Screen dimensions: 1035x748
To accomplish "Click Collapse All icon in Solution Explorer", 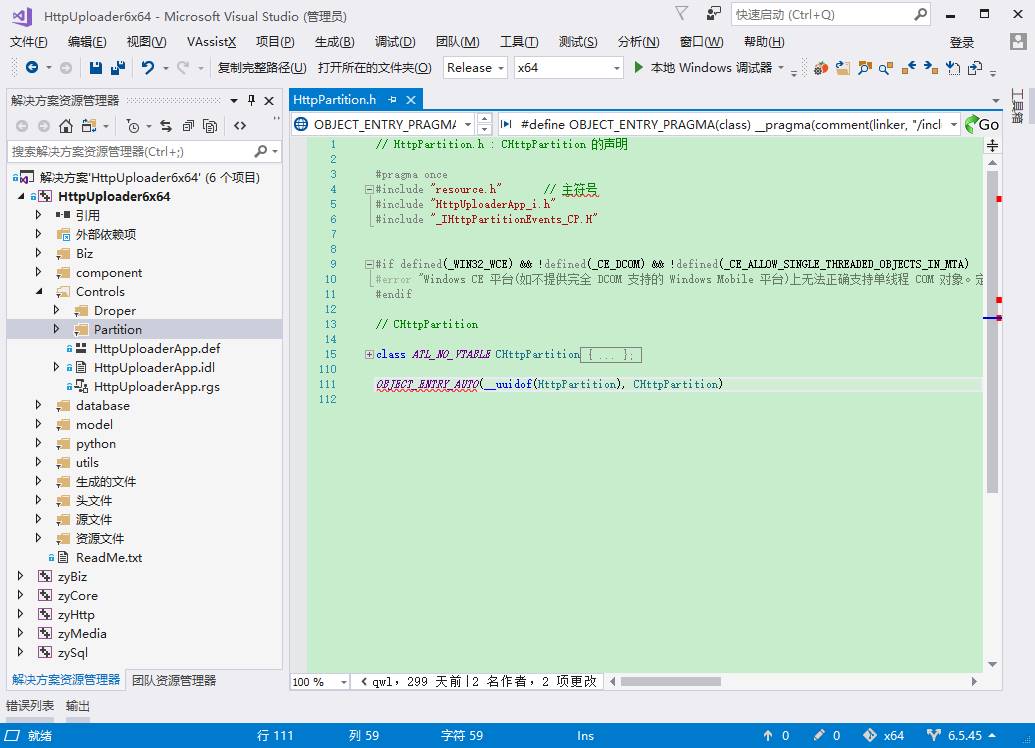I will [188, 126].
